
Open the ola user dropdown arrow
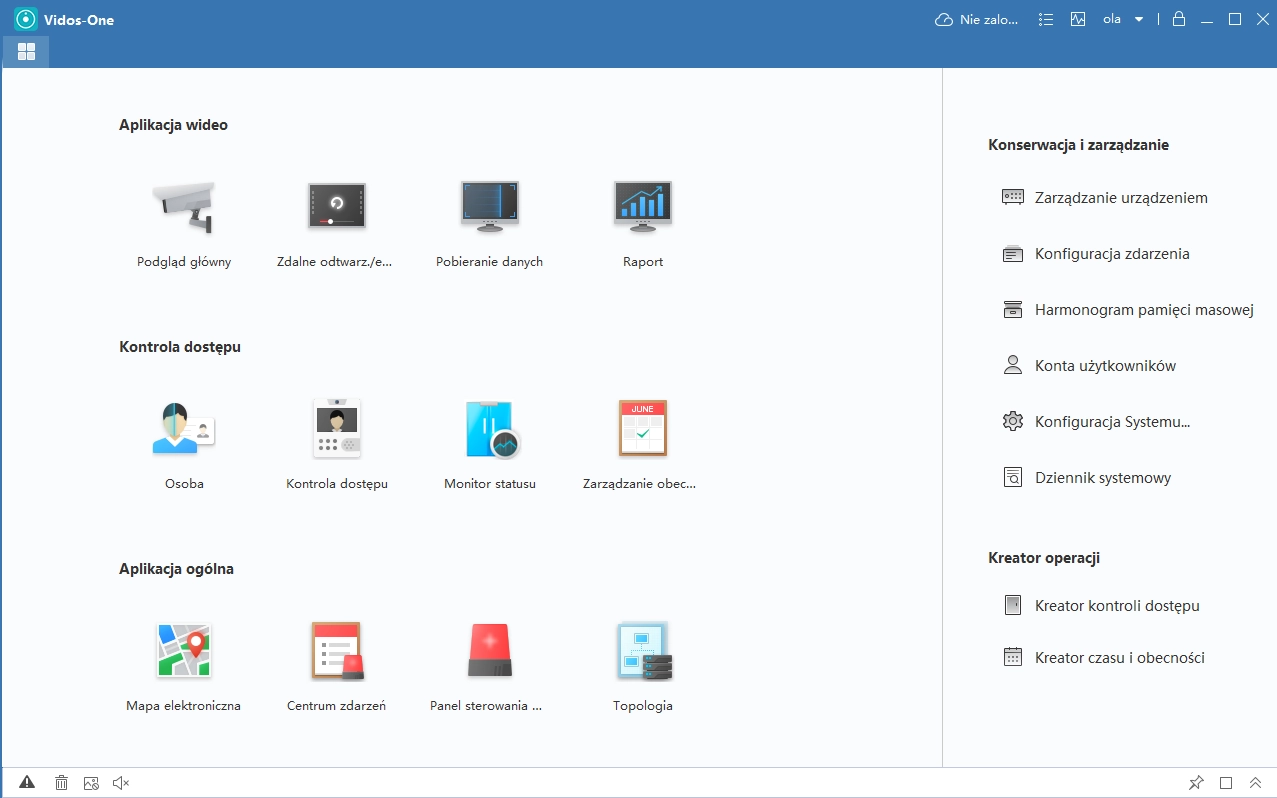tap(1138, 19)
